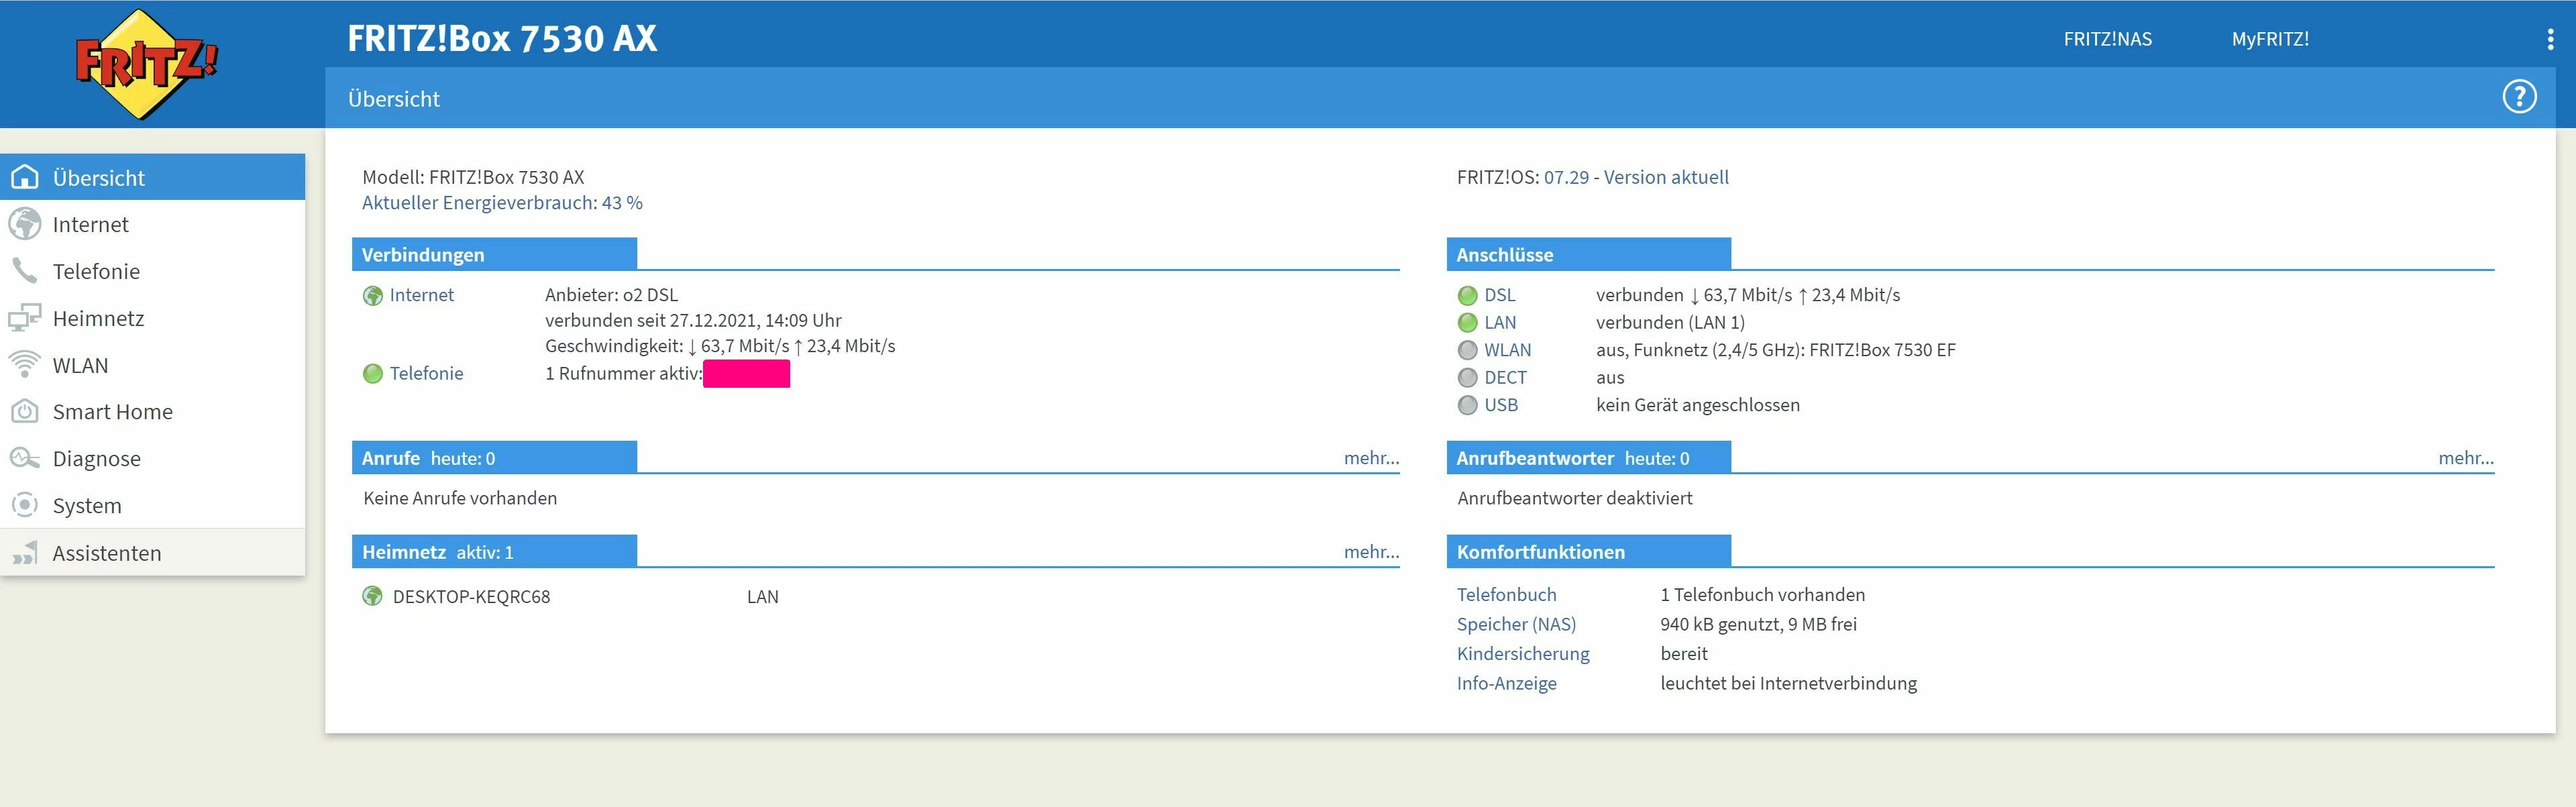Open Anrufbeantworter mehr link
This screenshot has height=807, width=2576.
[x=2465, y=458]
